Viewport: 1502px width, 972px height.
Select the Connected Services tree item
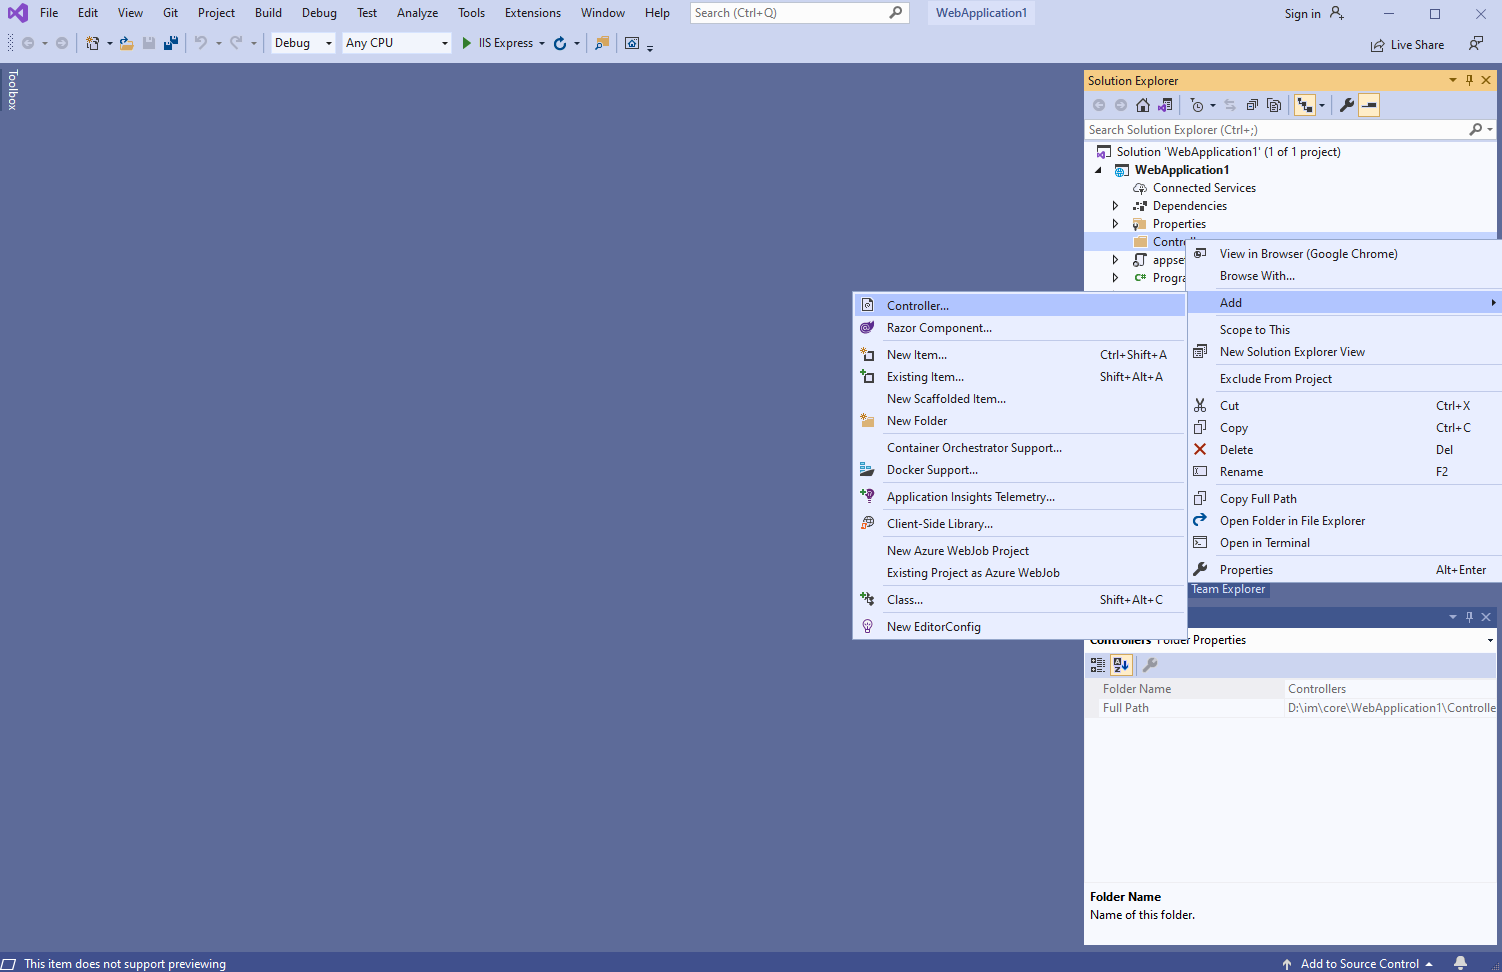(x=1204, y=188)
